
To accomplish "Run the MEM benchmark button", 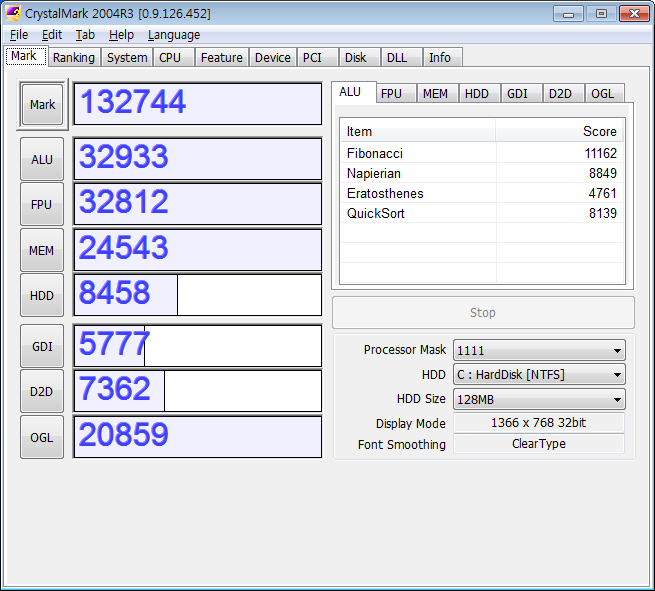I will (x=42, y=250).
